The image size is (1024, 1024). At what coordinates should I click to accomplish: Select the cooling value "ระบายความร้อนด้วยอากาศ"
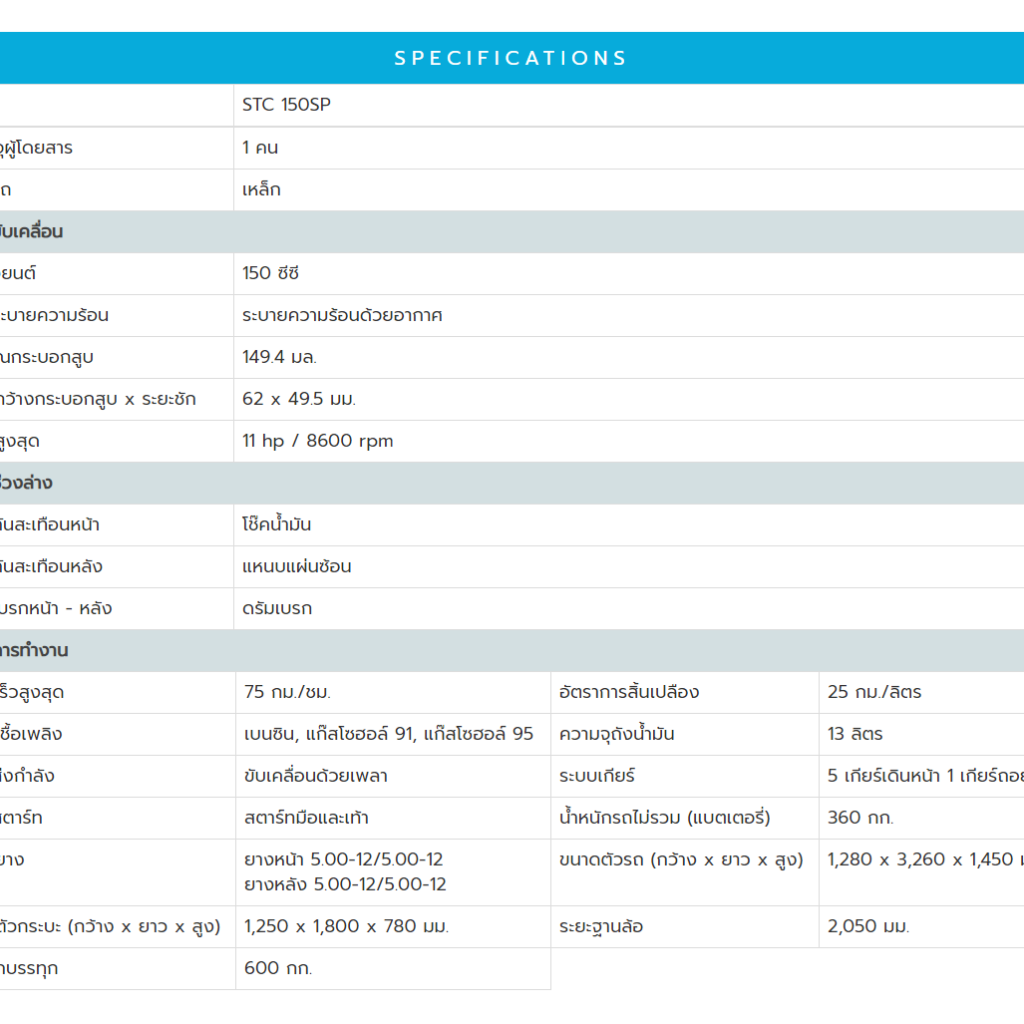coord(342,315)
